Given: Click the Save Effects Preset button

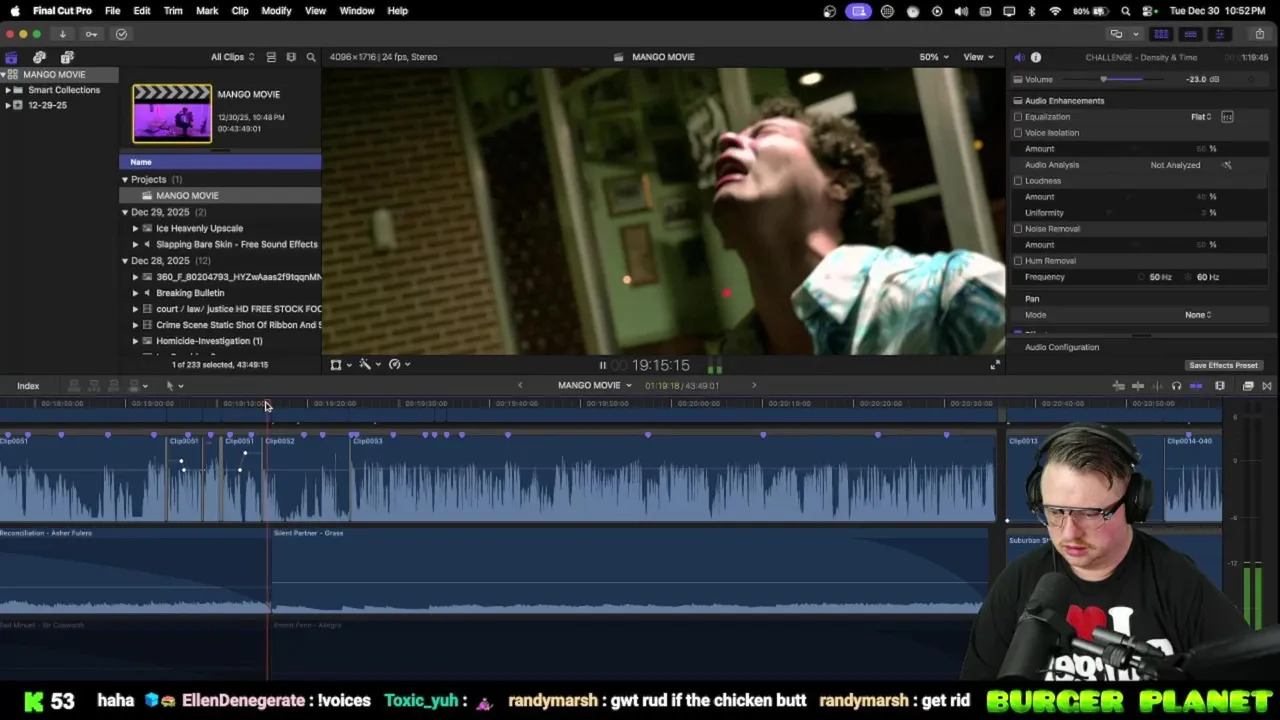Looking at the screenshot, I should click(1223, 366).
